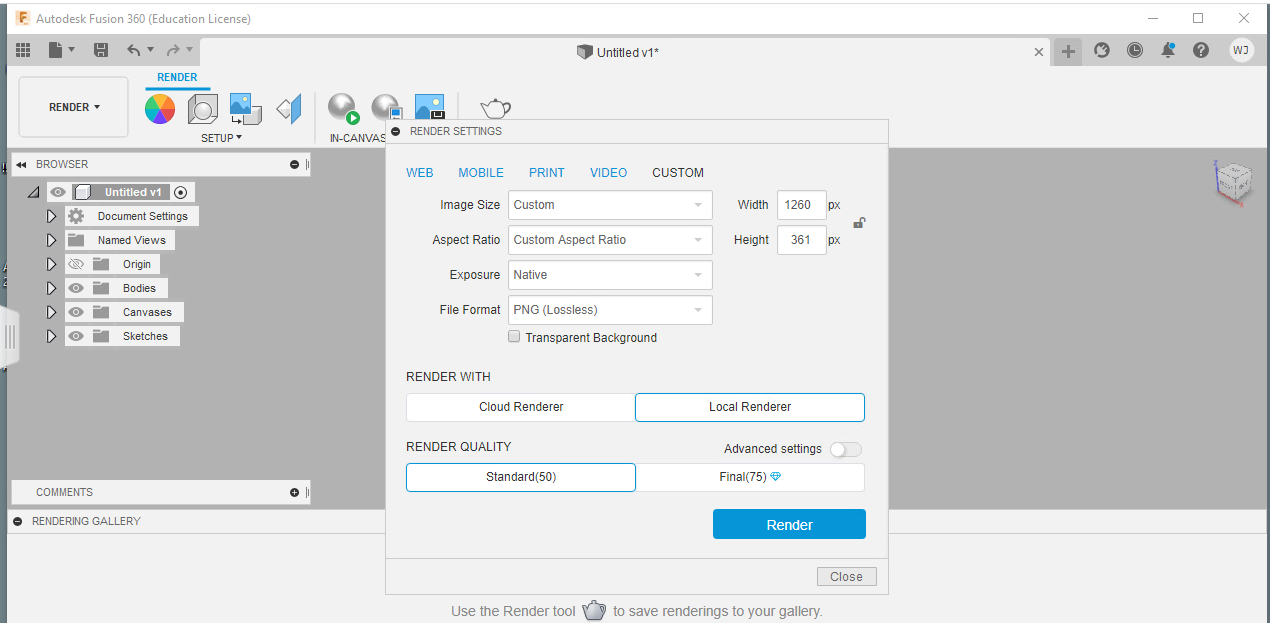
Task: Click the ViewCube in the canvas corner
Action: [x=1231, y=182]
